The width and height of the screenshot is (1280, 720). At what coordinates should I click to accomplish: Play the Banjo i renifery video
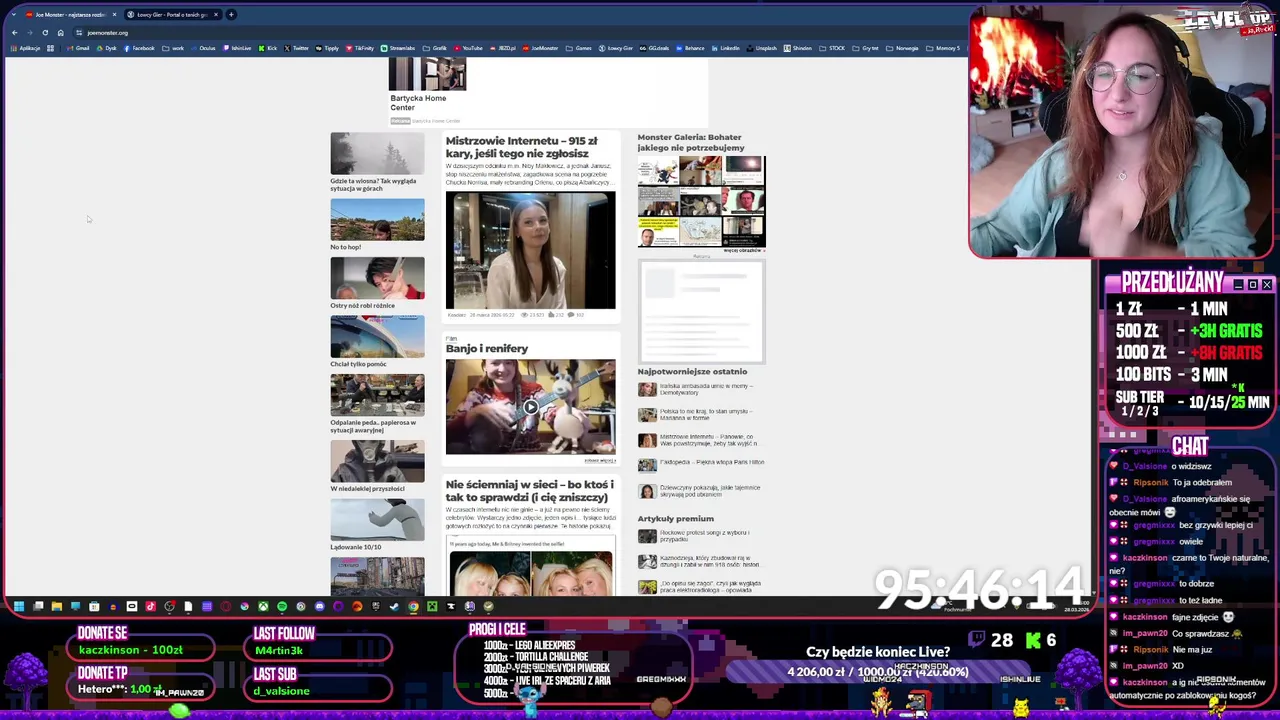tap(530, 407)
